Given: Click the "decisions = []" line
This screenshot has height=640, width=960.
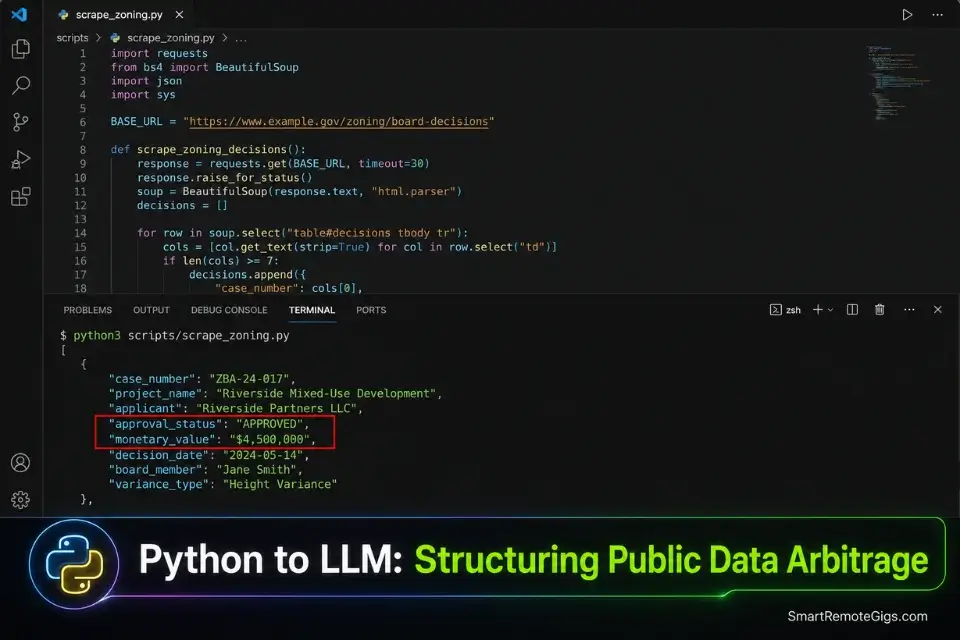Looking at the screenshot, I should (x=182, y=205).
